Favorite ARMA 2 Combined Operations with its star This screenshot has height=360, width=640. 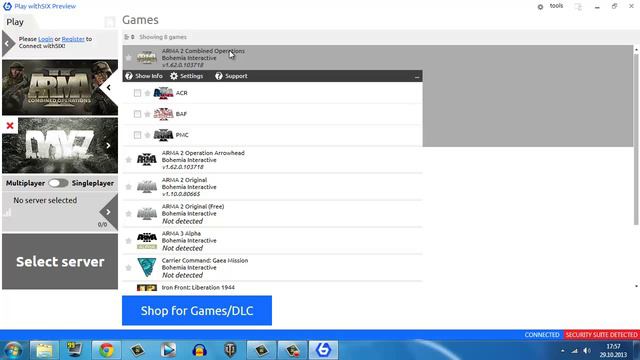click(x=129, y=58)
